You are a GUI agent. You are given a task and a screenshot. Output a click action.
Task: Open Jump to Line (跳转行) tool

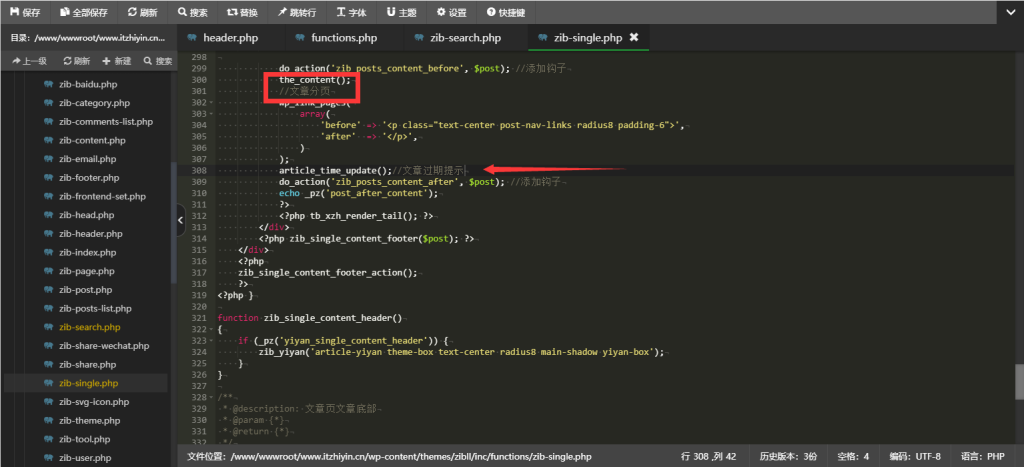point(298,12)
